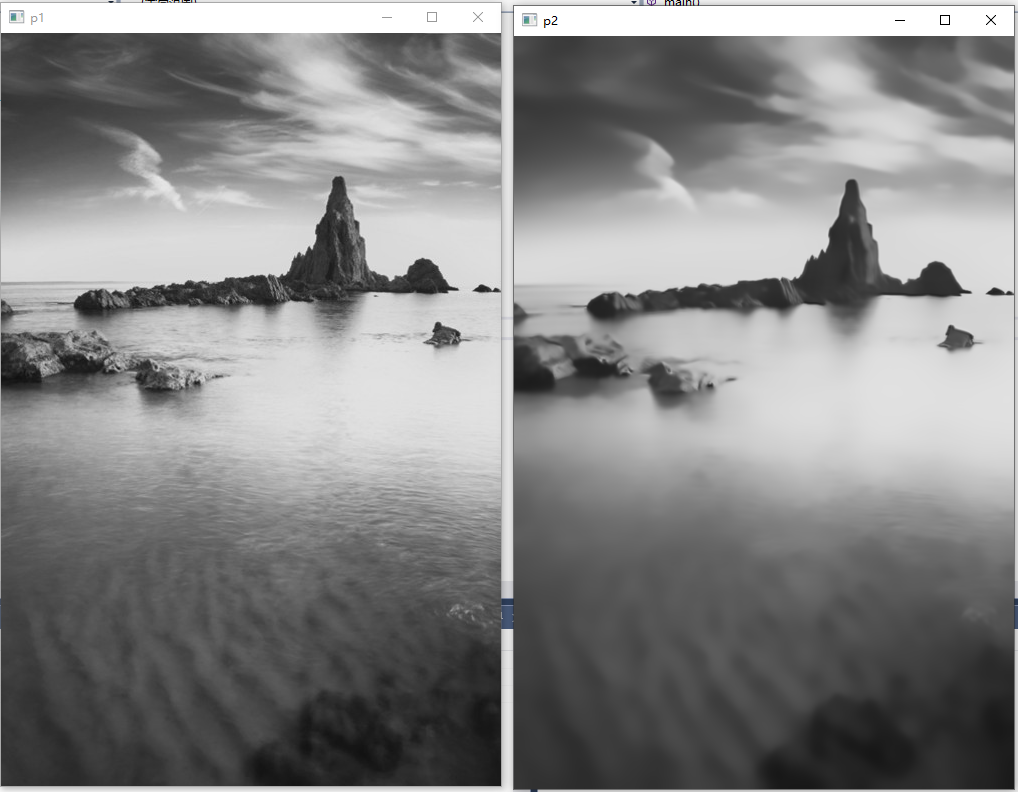Minimize the p2 window
Image resolution: width=1018 pixels, height=792 pixels.
900,20
